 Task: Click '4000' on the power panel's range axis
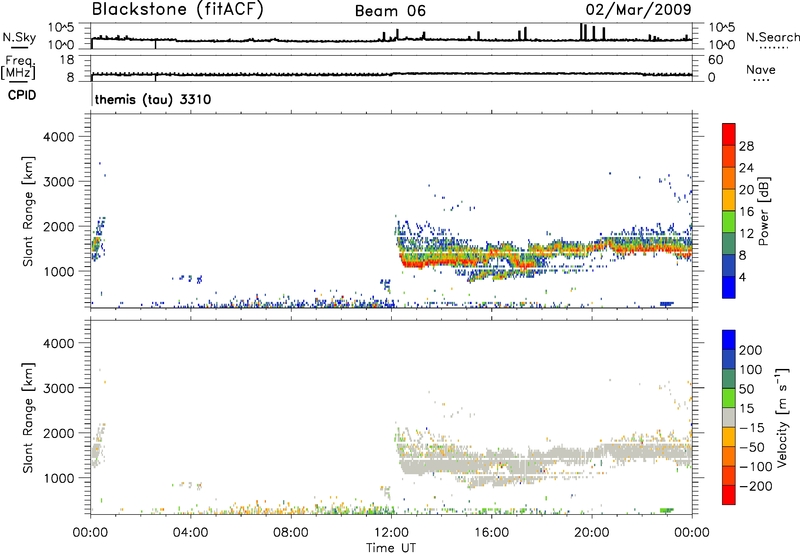tap(59, 137)
